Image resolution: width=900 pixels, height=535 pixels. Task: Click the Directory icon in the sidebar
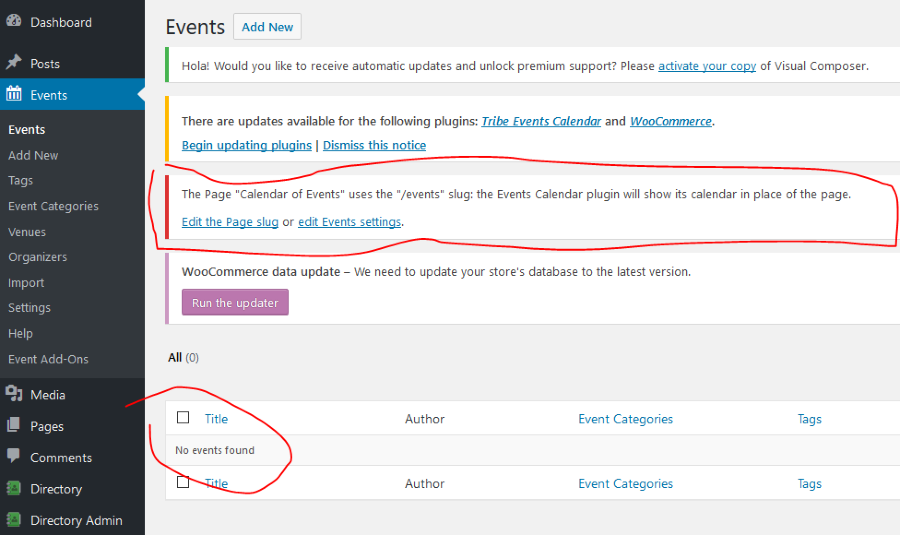click(x=14, y=488)
